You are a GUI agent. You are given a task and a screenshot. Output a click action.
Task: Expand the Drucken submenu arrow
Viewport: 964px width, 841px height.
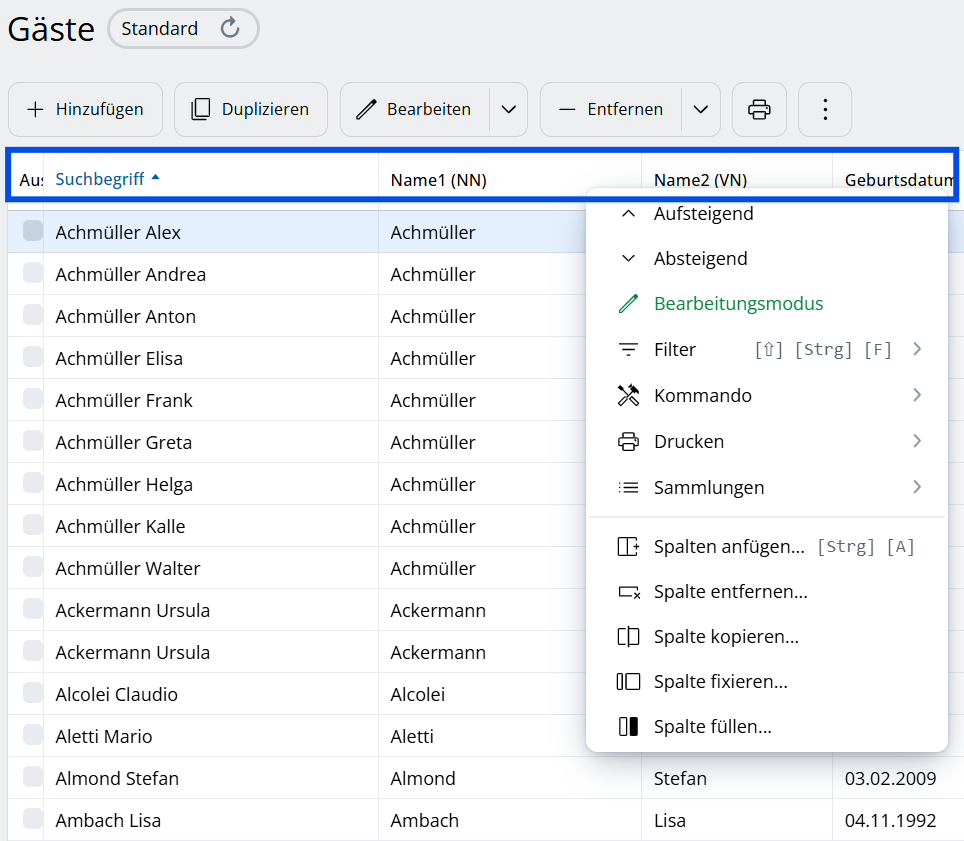pyautogui.click(x=917, y=441)
